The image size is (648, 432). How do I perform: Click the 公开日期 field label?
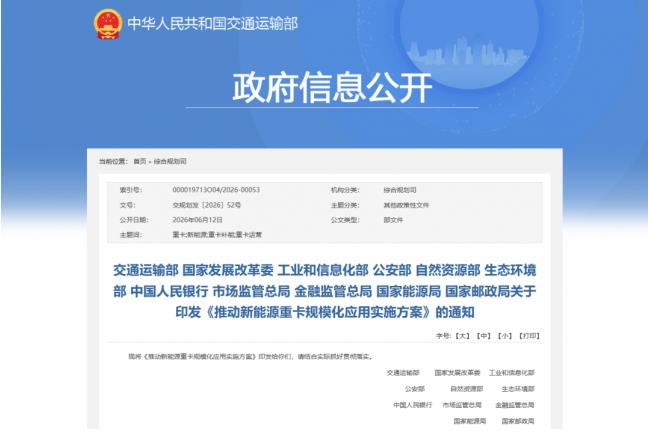134,220
